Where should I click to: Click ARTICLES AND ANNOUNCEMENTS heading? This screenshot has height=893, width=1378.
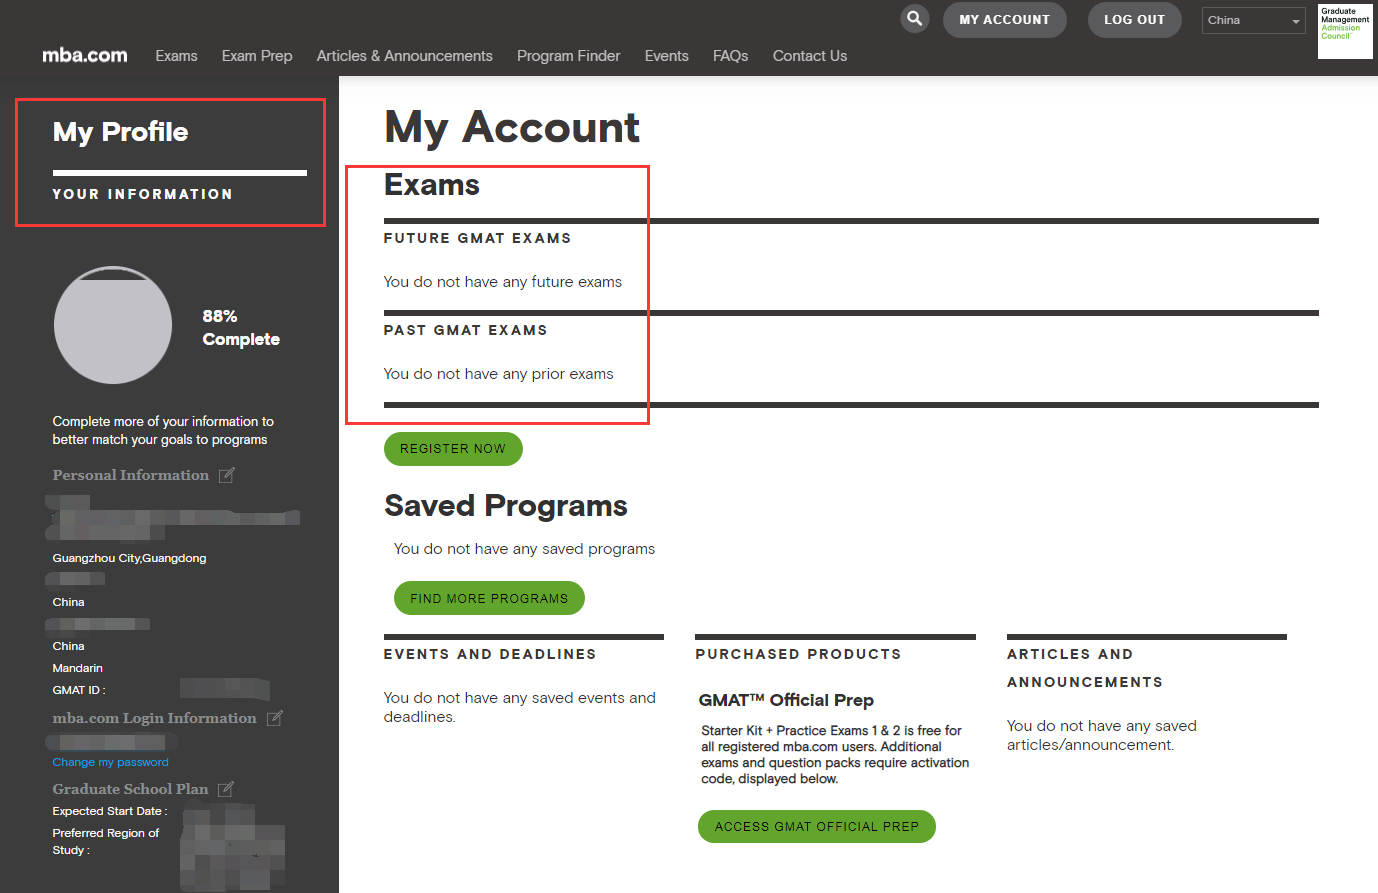(x=1085, y=668)
